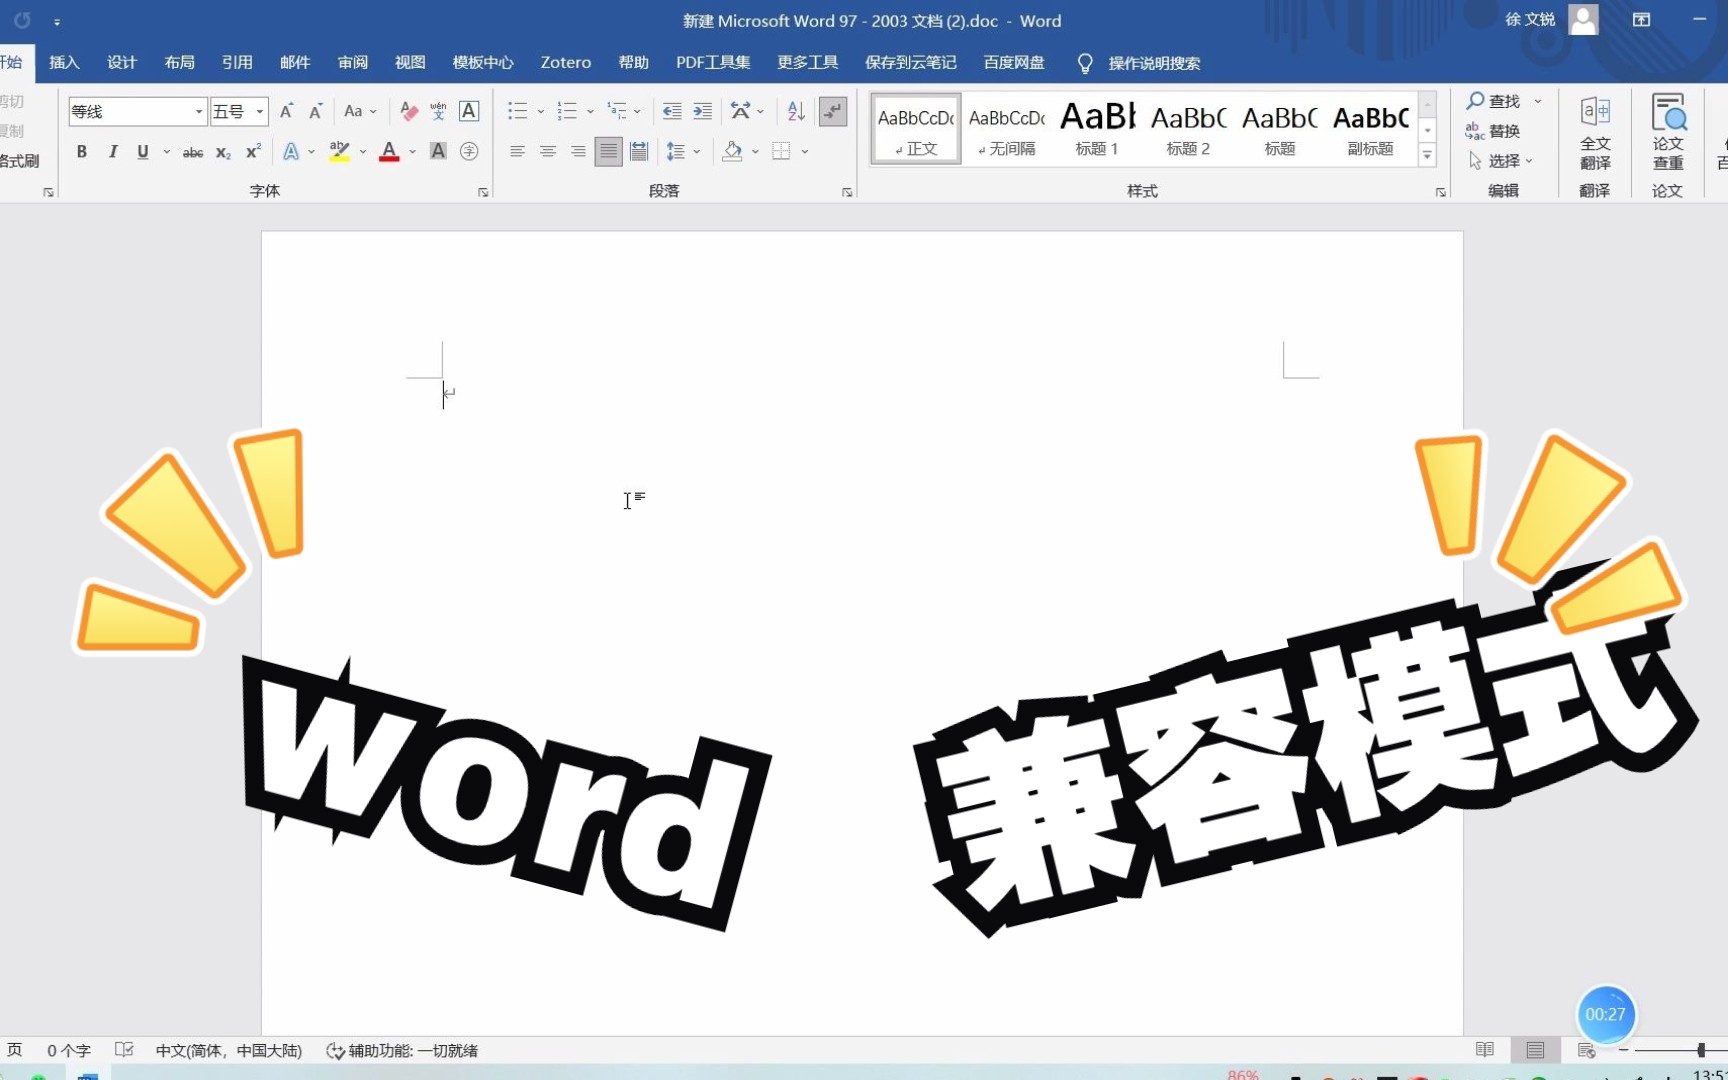The width and height of the screenshot is (1728, 1080).
Task: Open font size dropdown
Action: pos(260,111)
